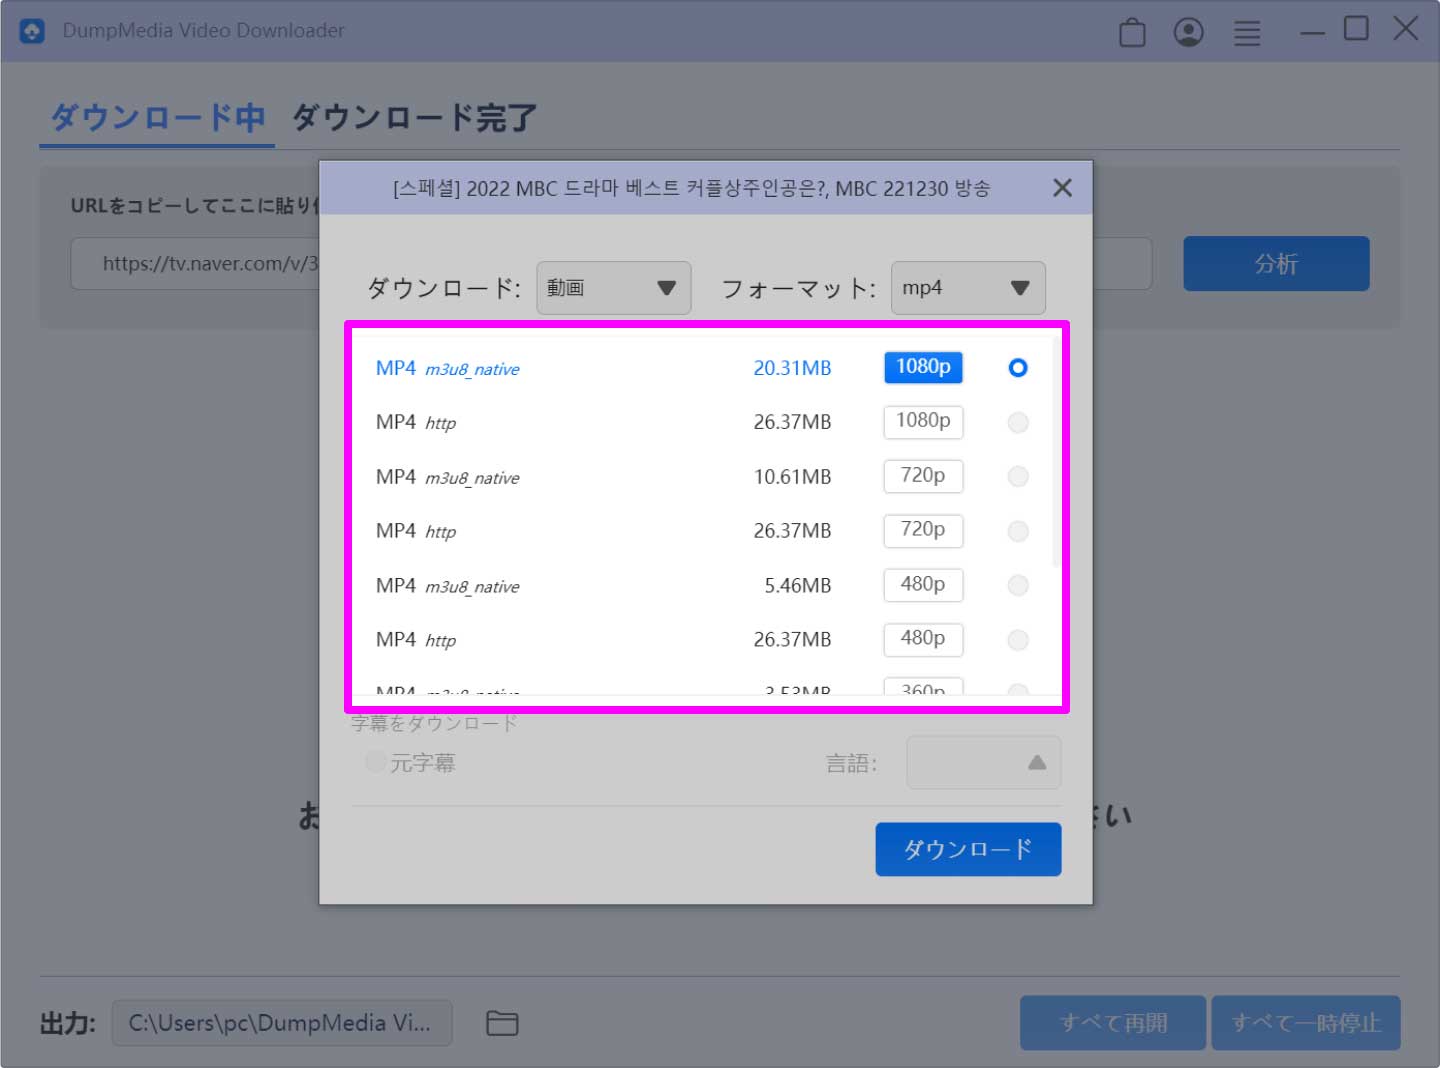Click the output path field

pos(282,1023)
